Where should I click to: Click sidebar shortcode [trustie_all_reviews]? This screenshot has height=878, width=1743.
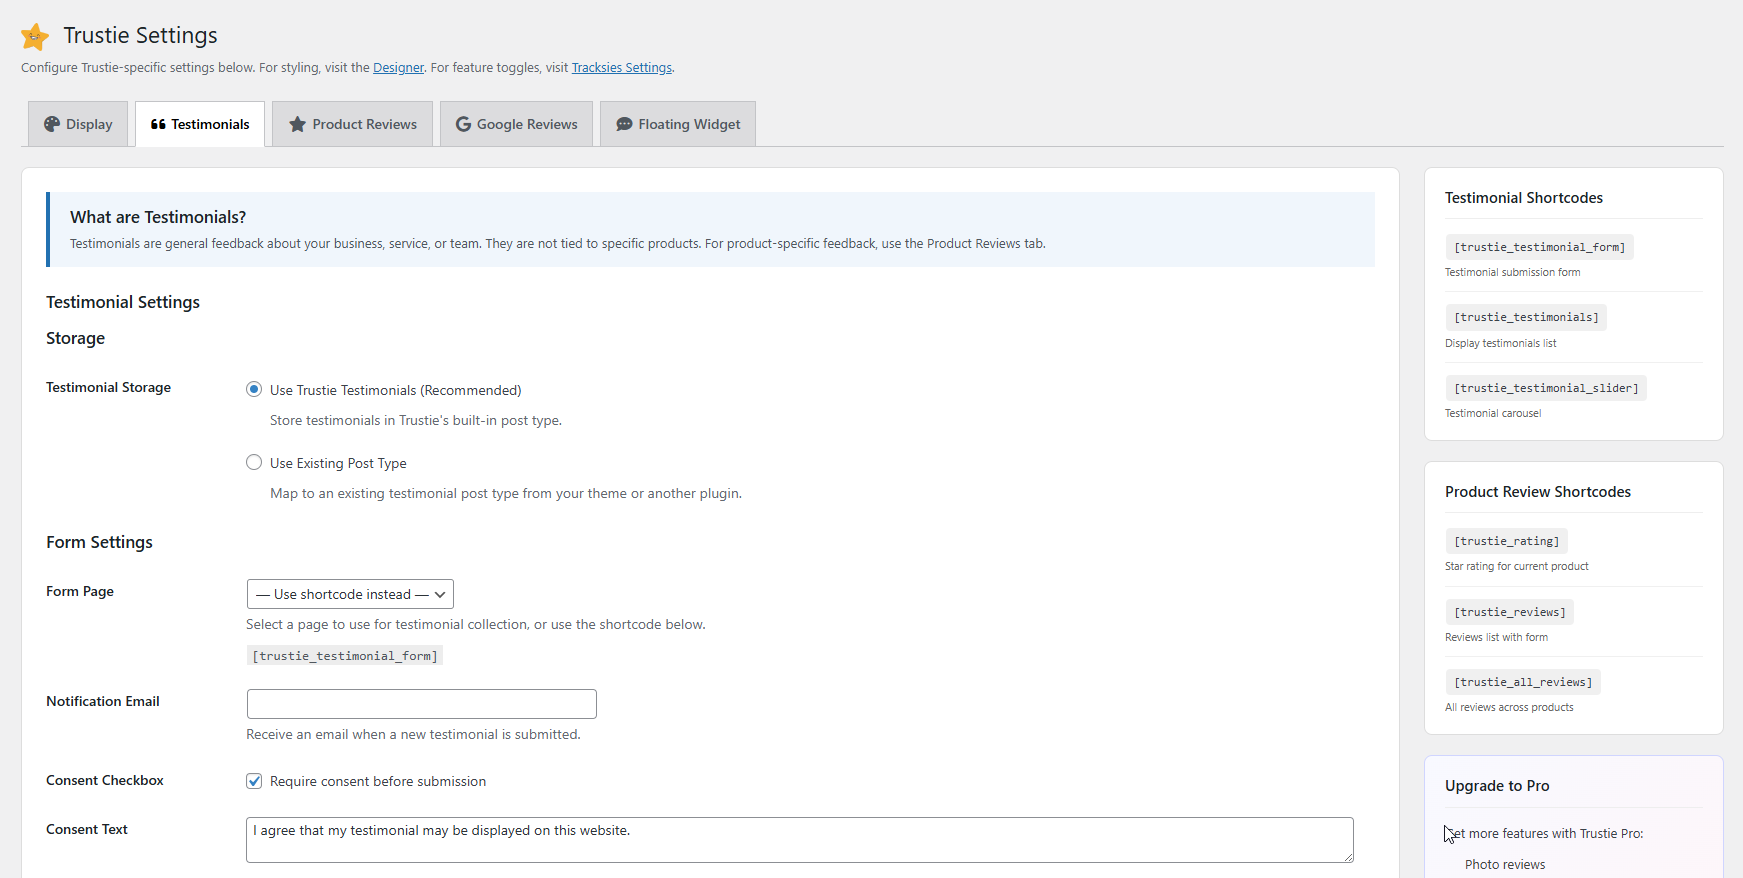point(1523,682)
